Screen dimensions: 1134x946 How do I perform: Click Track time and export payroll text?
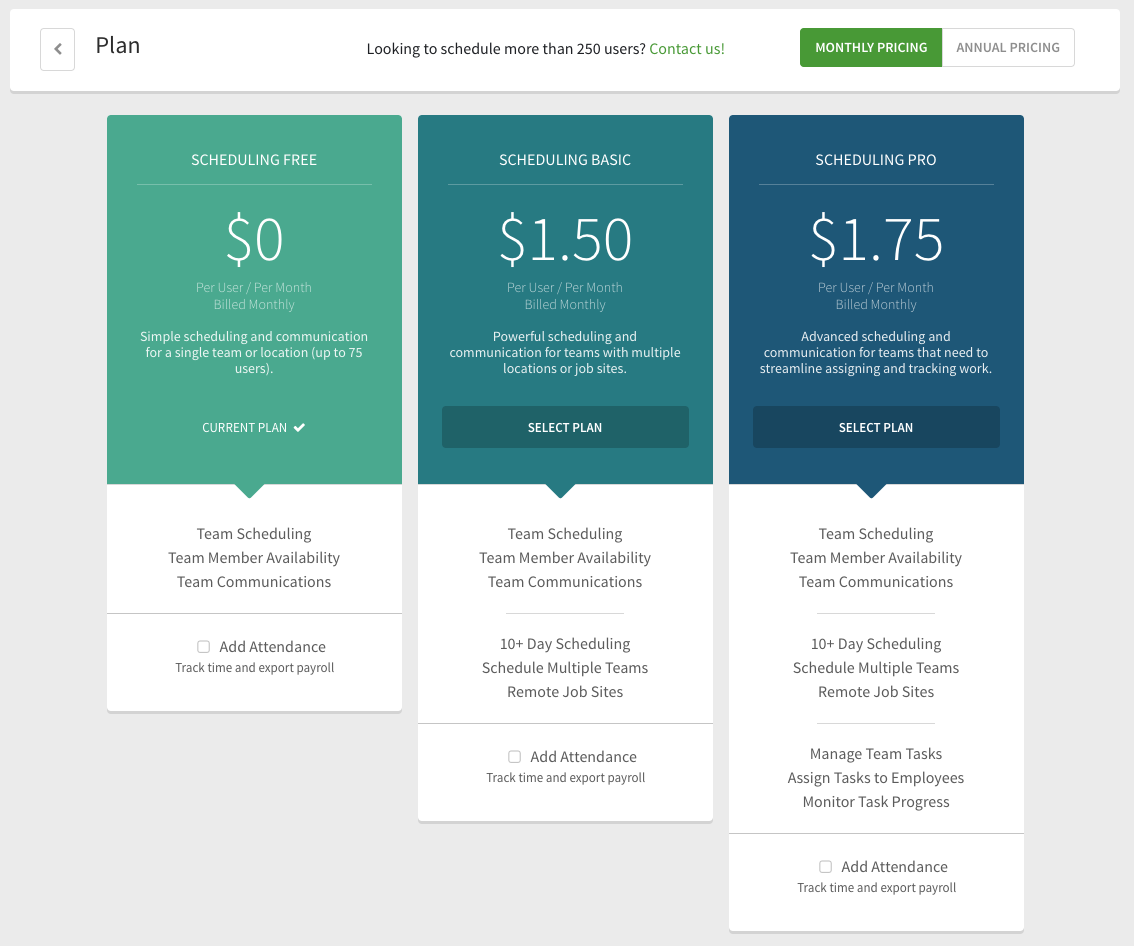click(x=254, y=667)
